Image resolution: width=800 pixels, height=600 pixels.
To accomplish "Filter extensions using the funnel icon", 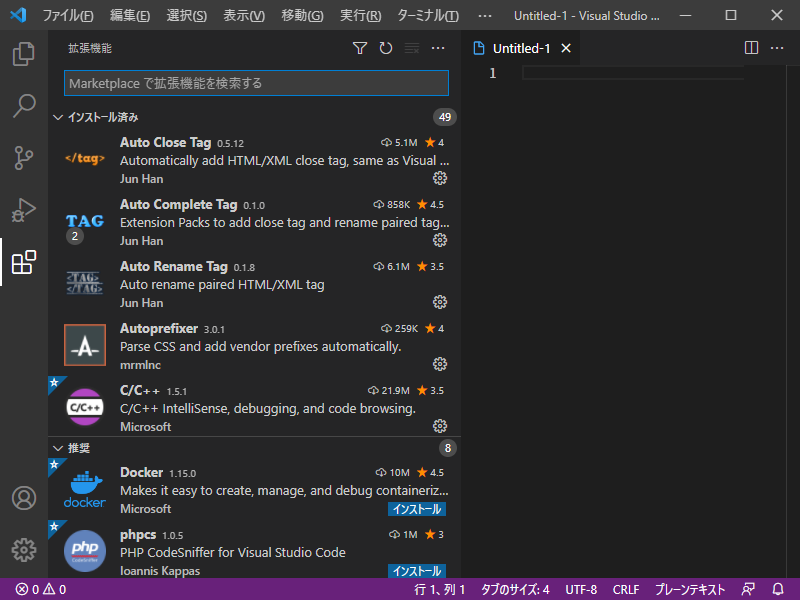I will coord(360,48).
